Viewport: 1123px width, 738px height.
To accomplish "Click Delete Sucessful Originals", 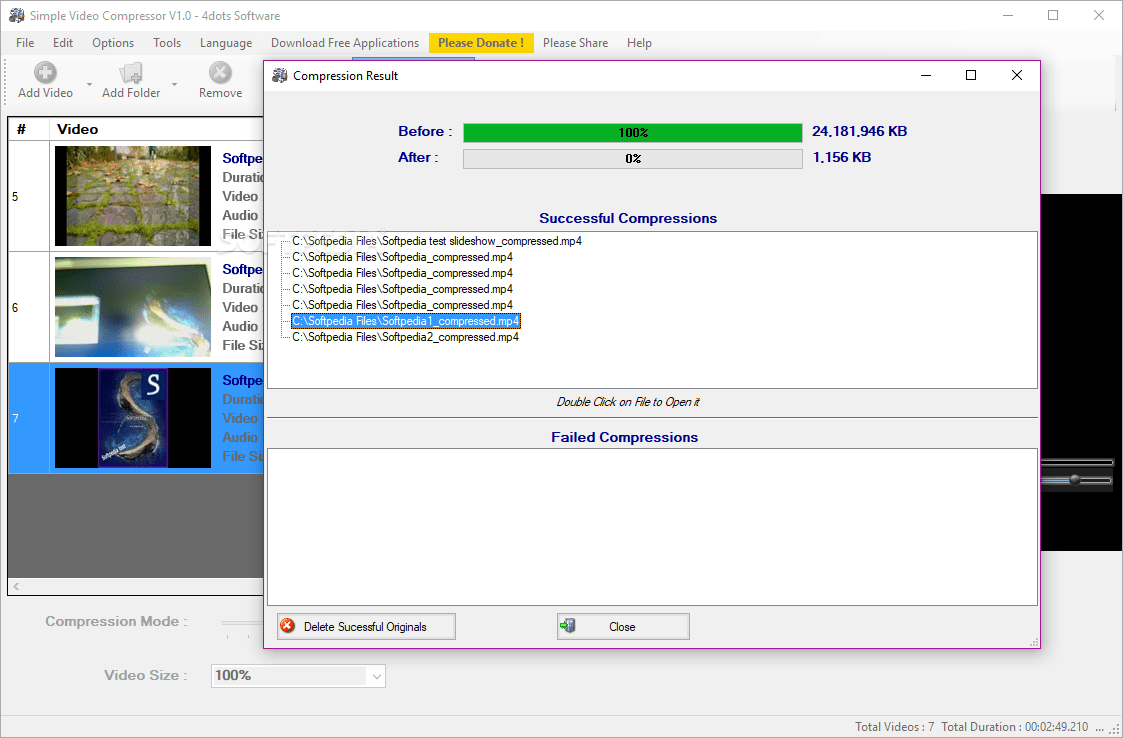I will (366, 626).
